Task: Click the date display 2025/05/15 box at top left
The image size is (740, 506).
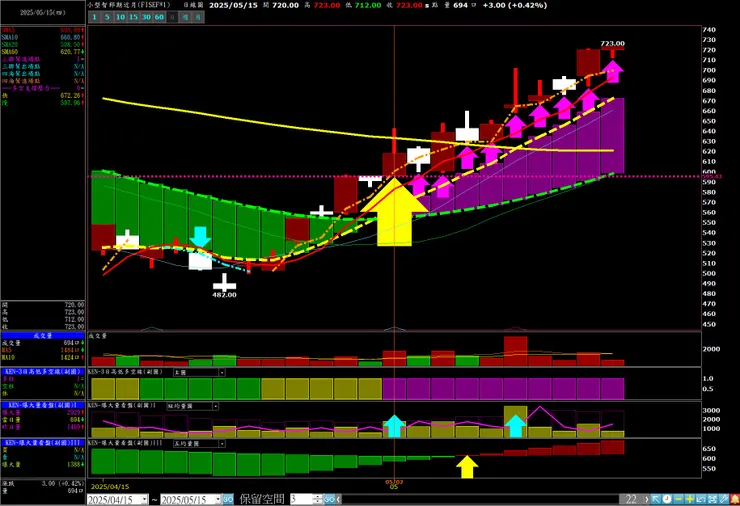Action: [42, 13]
